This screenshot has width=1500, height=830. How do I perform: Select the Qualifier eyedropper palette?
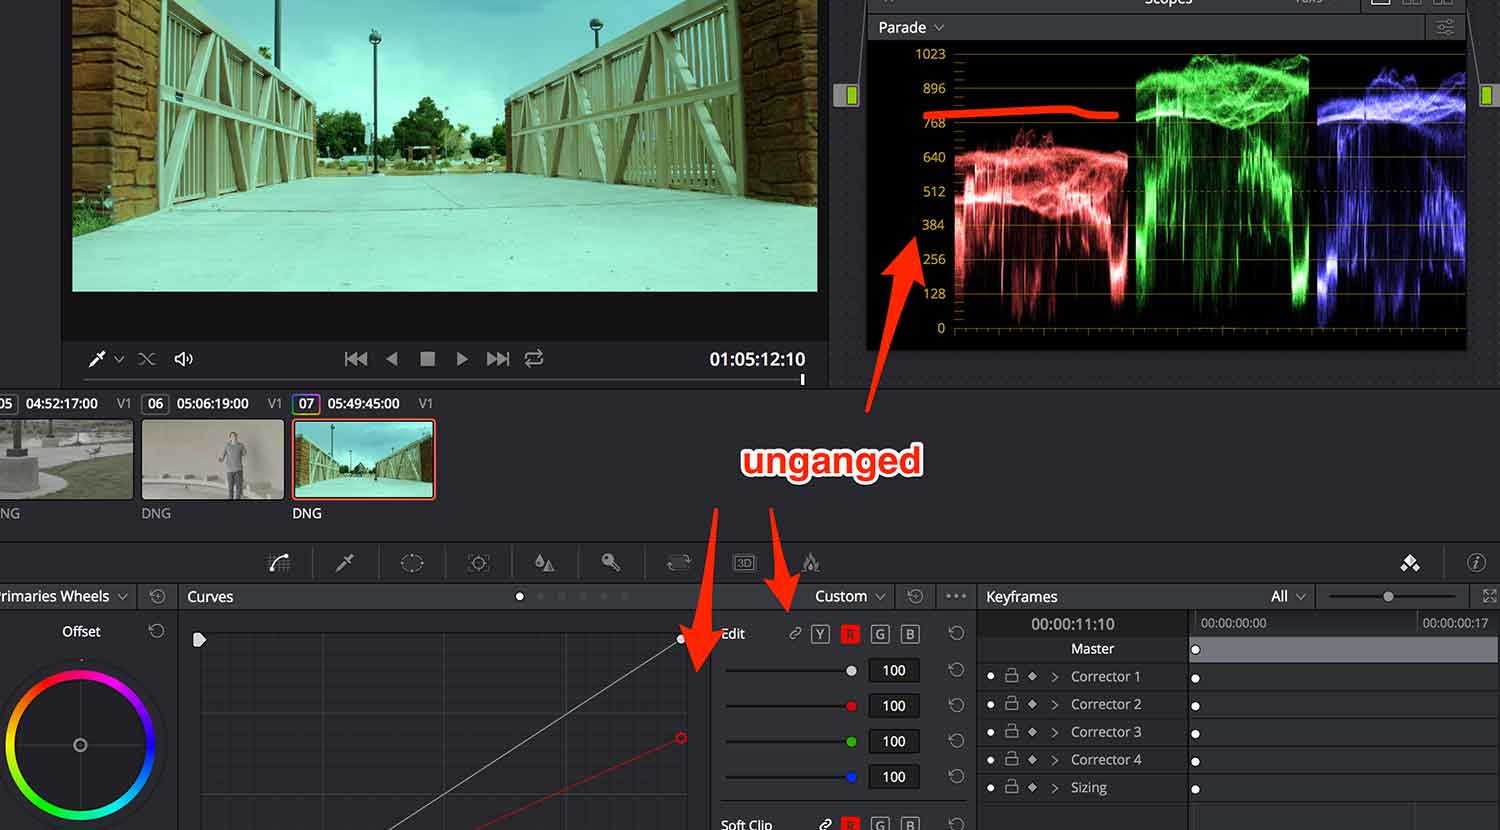tap(345, 563)
